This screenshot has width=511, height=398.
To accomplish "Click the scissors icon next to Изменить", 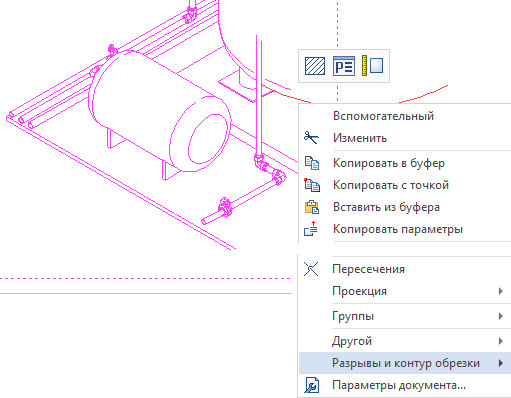I will tap(311, 138).
